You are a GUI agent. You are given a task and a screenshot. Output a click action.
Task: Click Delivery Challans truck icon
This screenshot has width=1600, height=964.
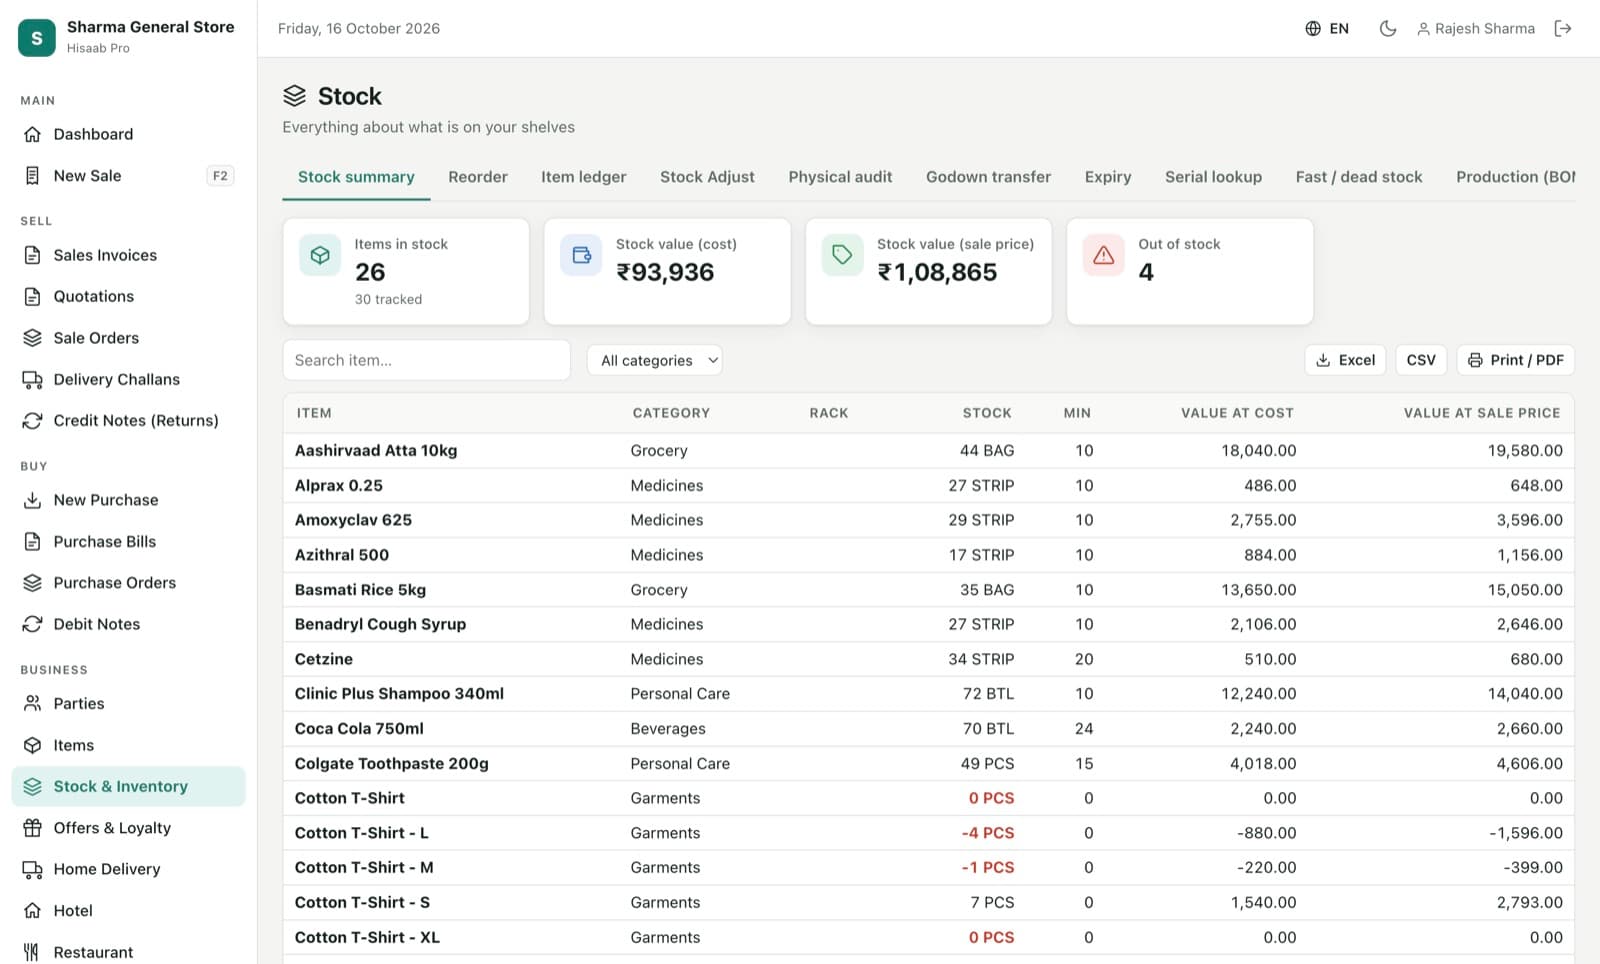coord(33,379)
